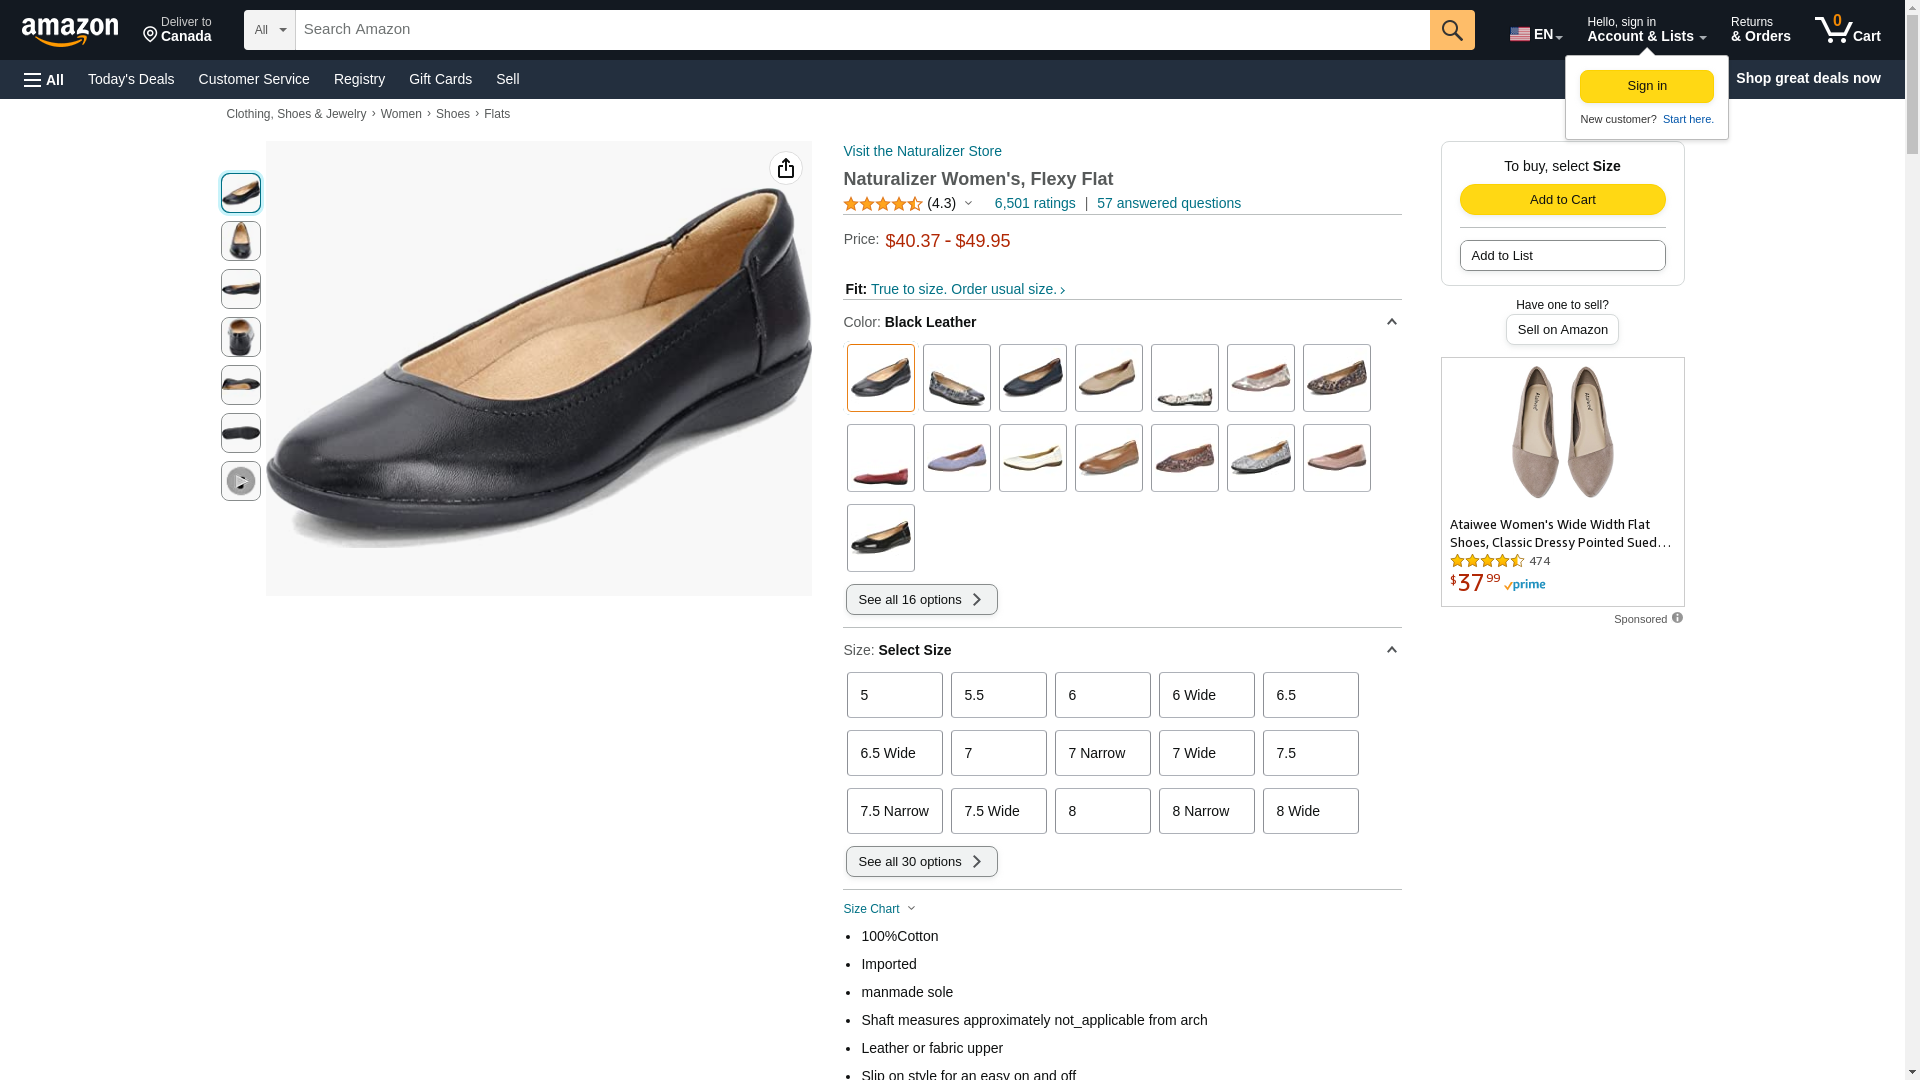
Task: Select the tan brown shoe color swatch
Action: pyautogui.click(x=1109, y=458)
